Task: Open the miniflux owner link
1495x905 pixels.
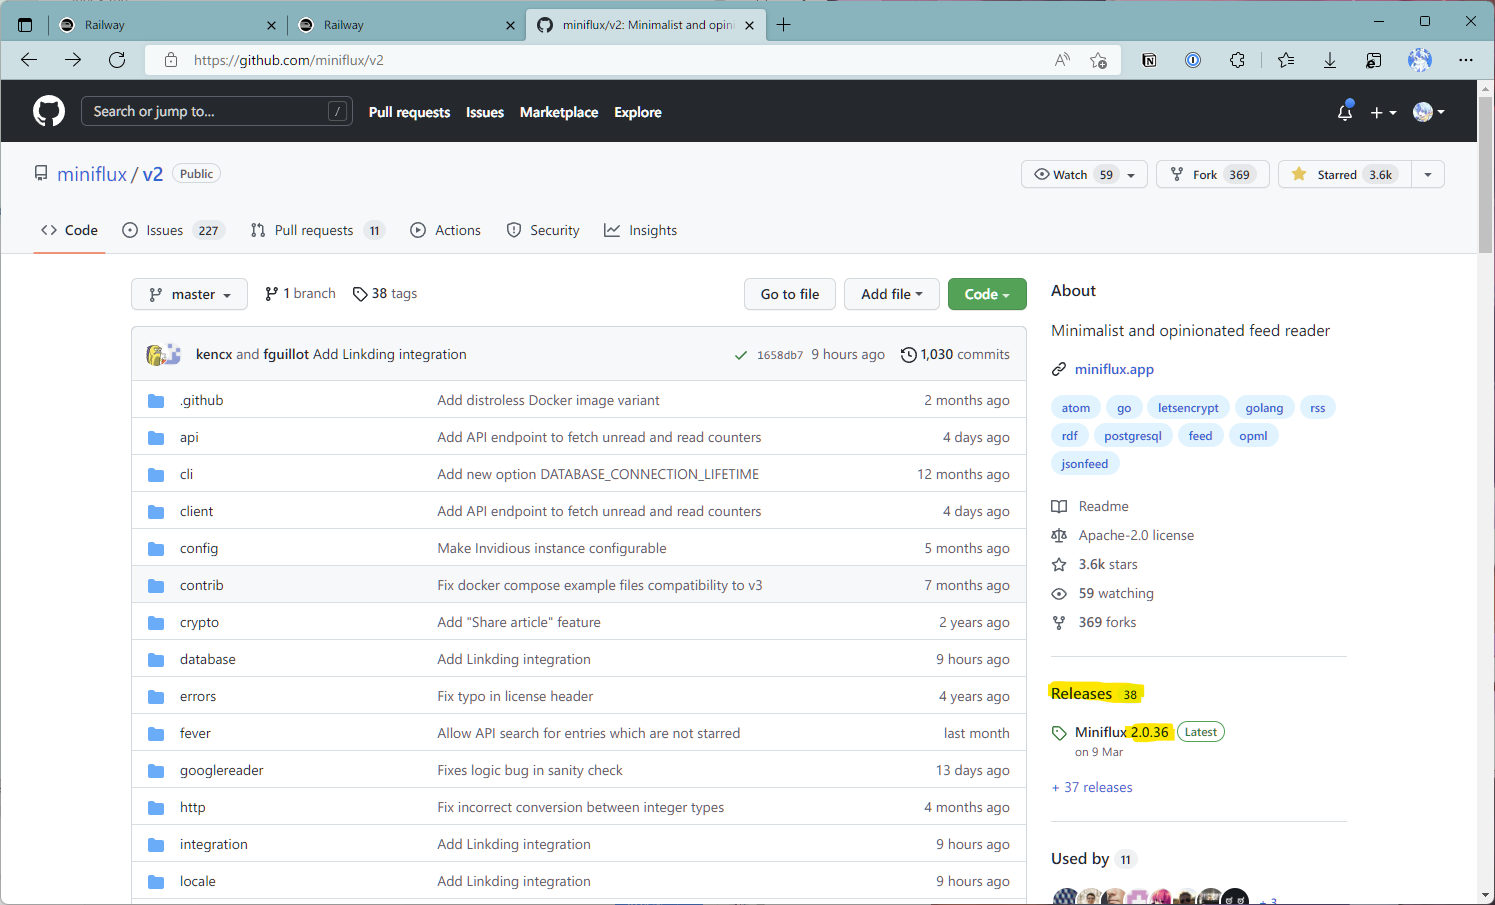Action: click(x=92, y=174)
